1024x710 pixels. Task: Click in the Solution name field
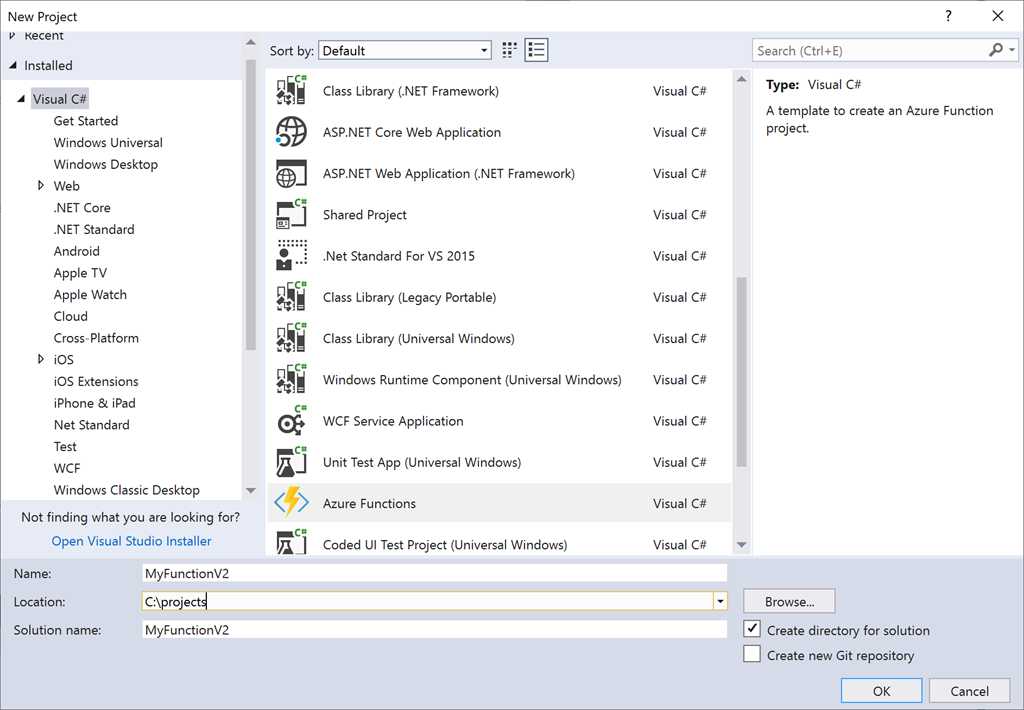434,630
